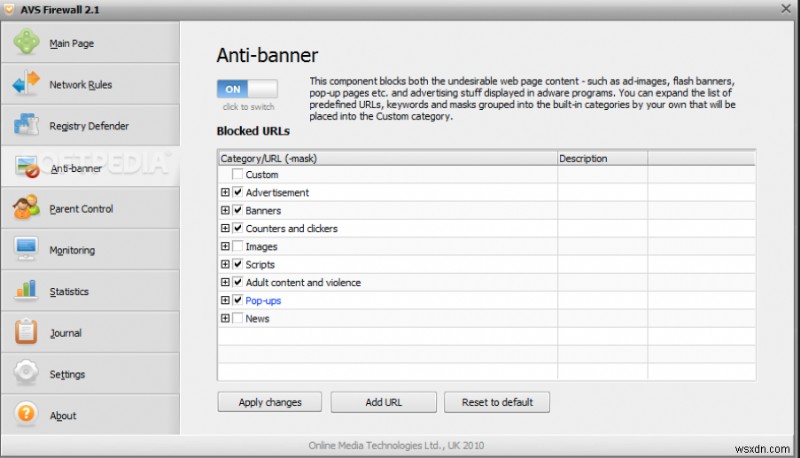Uncheck Counters and clickers checkbox
Viewport: 800px width, 458px height.
point(237,228)
